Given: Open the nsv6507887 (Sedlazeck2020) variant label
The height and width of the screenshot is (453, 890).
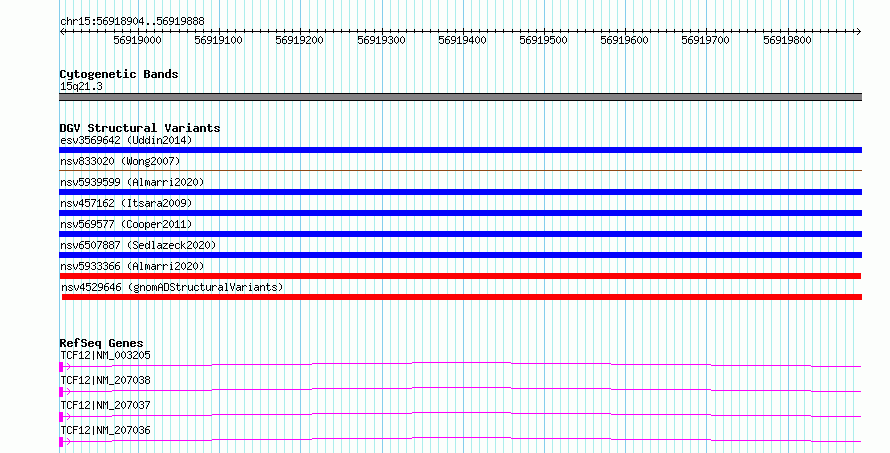Looking at the screenshot, I should (138, 245).
